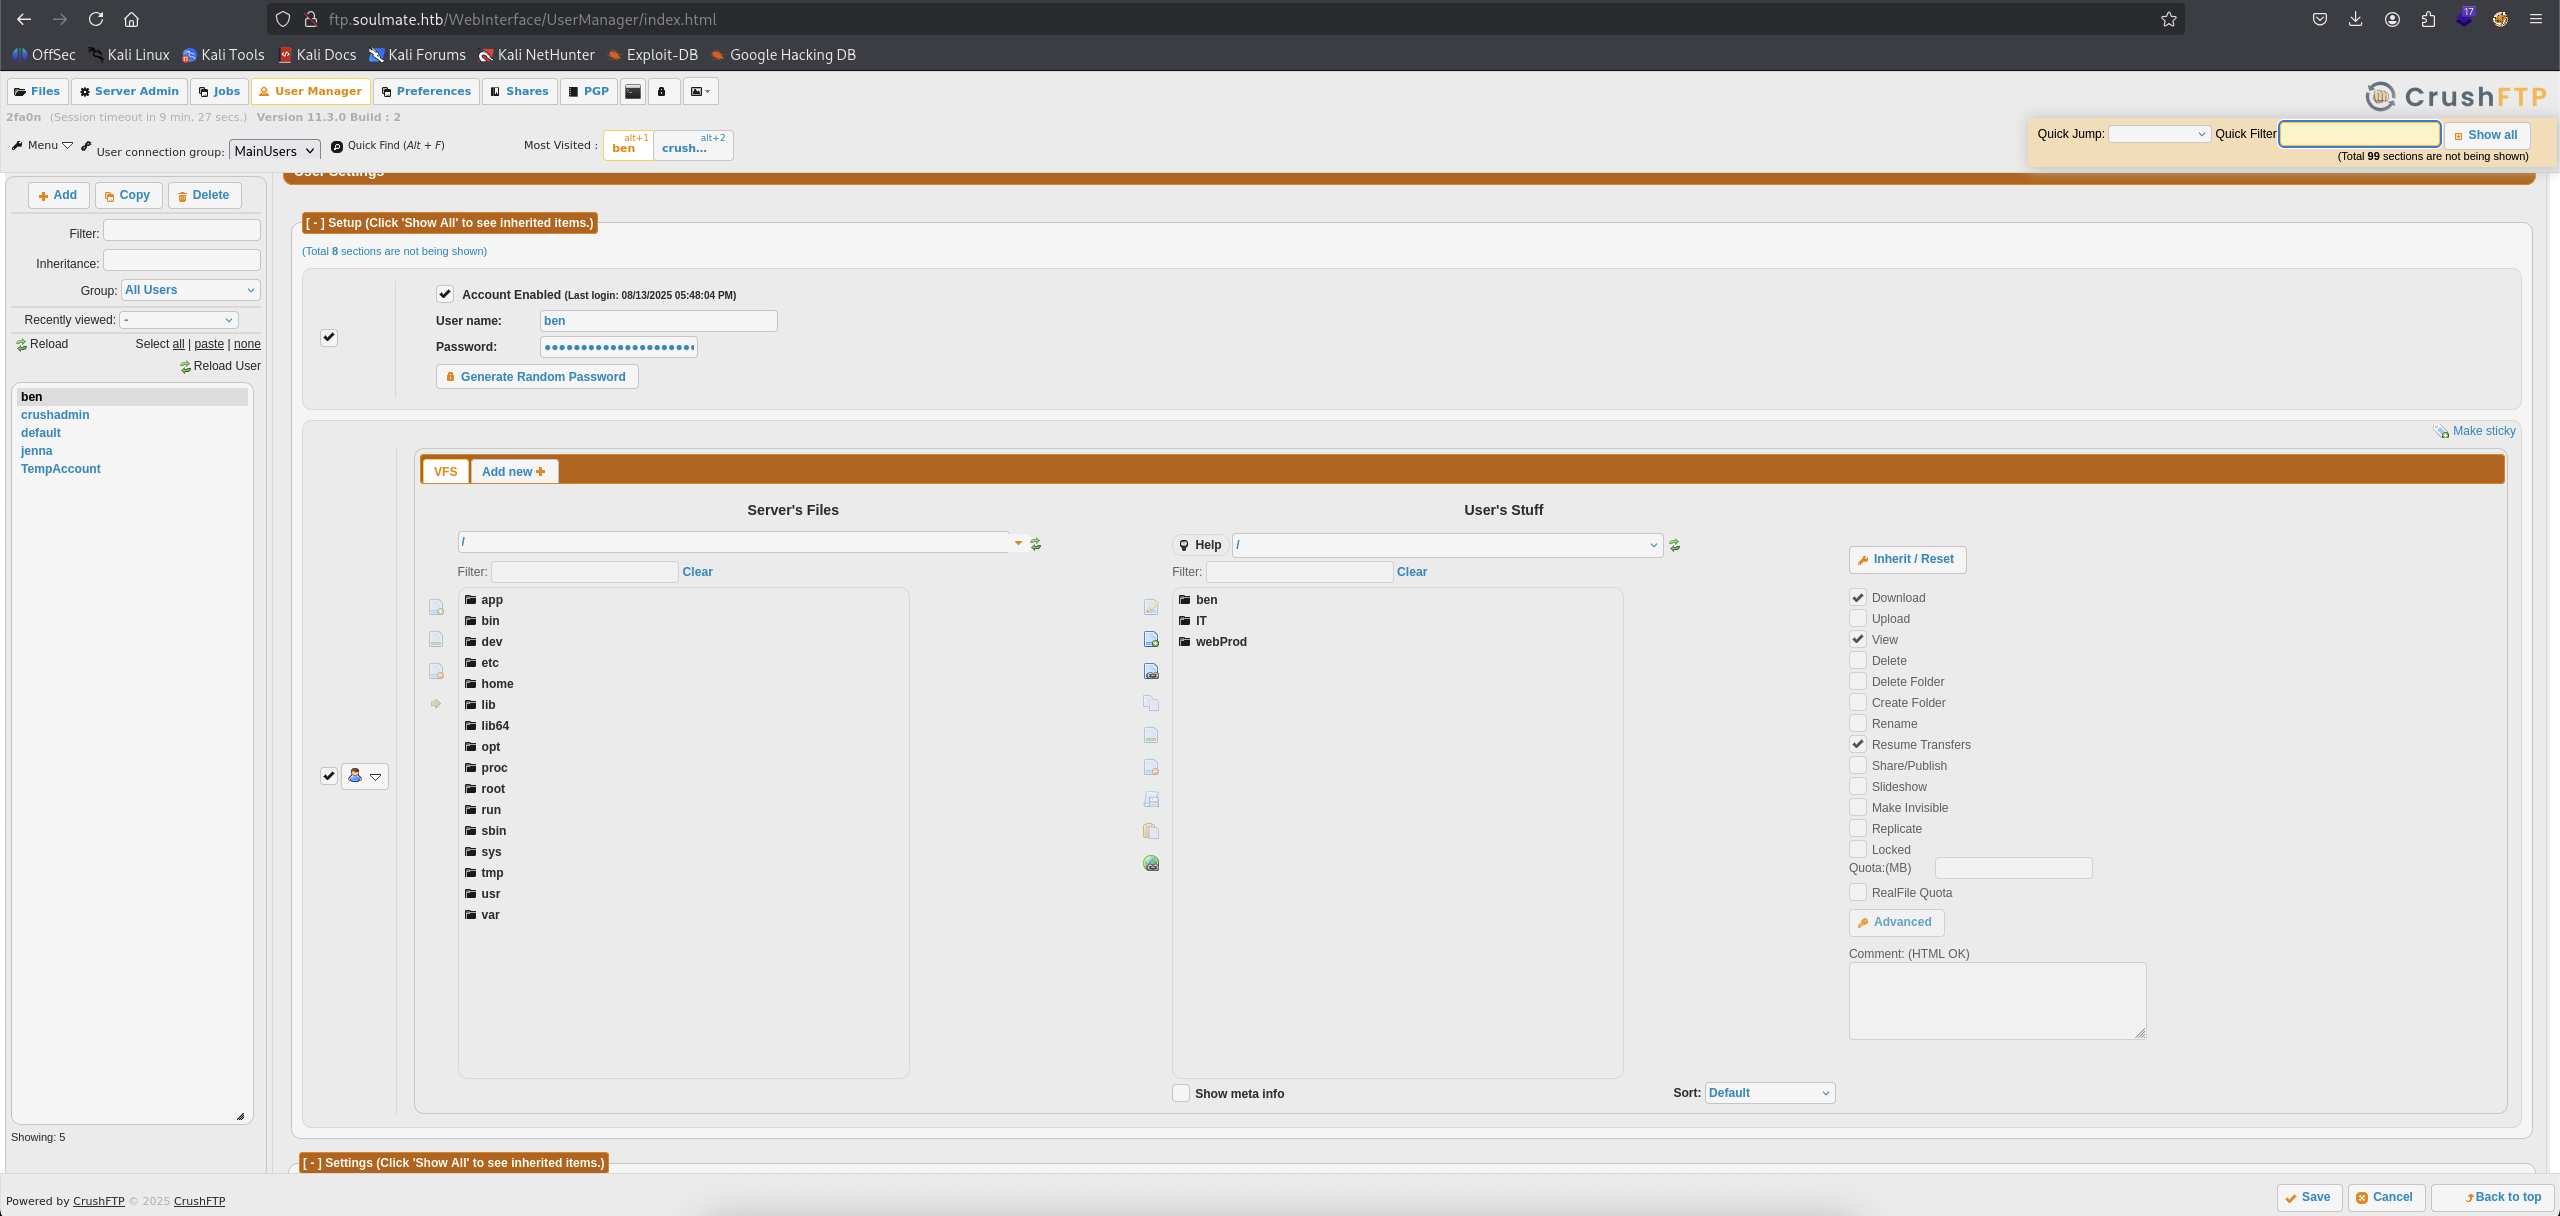Image resolution: width=2560 pixels, height=1216 pixels.
Task: Open the Firefox extensions puzzle icon
Action: (x=2428, y=19)
